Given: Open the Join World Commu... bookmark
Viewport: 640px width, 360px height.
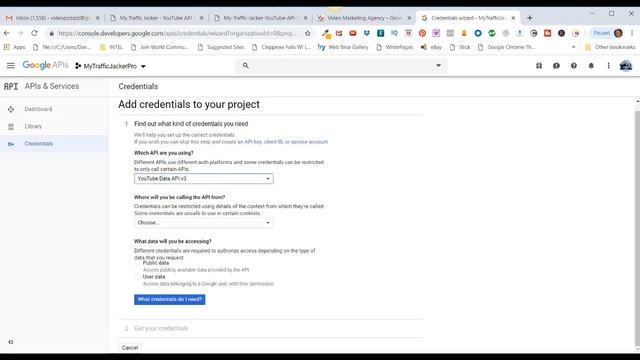Looking at the screenshot, I should pos(159,47).
